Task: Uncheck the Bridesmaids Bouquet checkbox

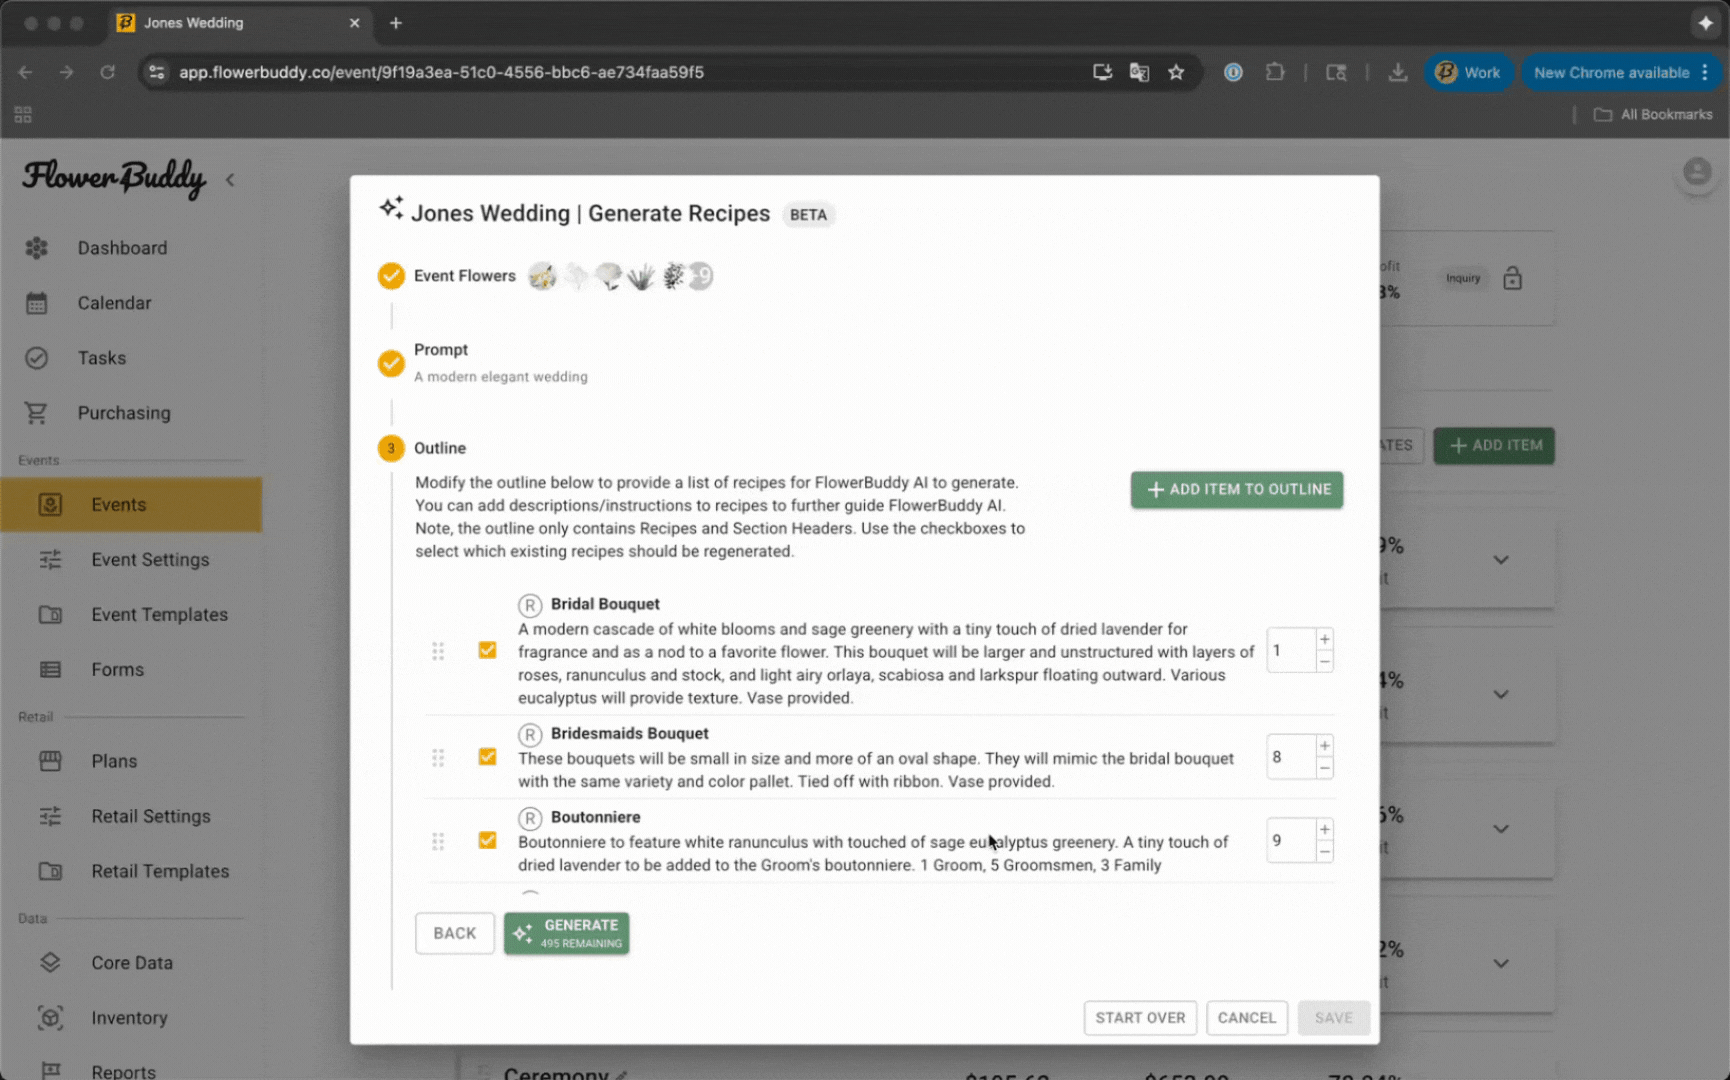Action: point(487,757)
